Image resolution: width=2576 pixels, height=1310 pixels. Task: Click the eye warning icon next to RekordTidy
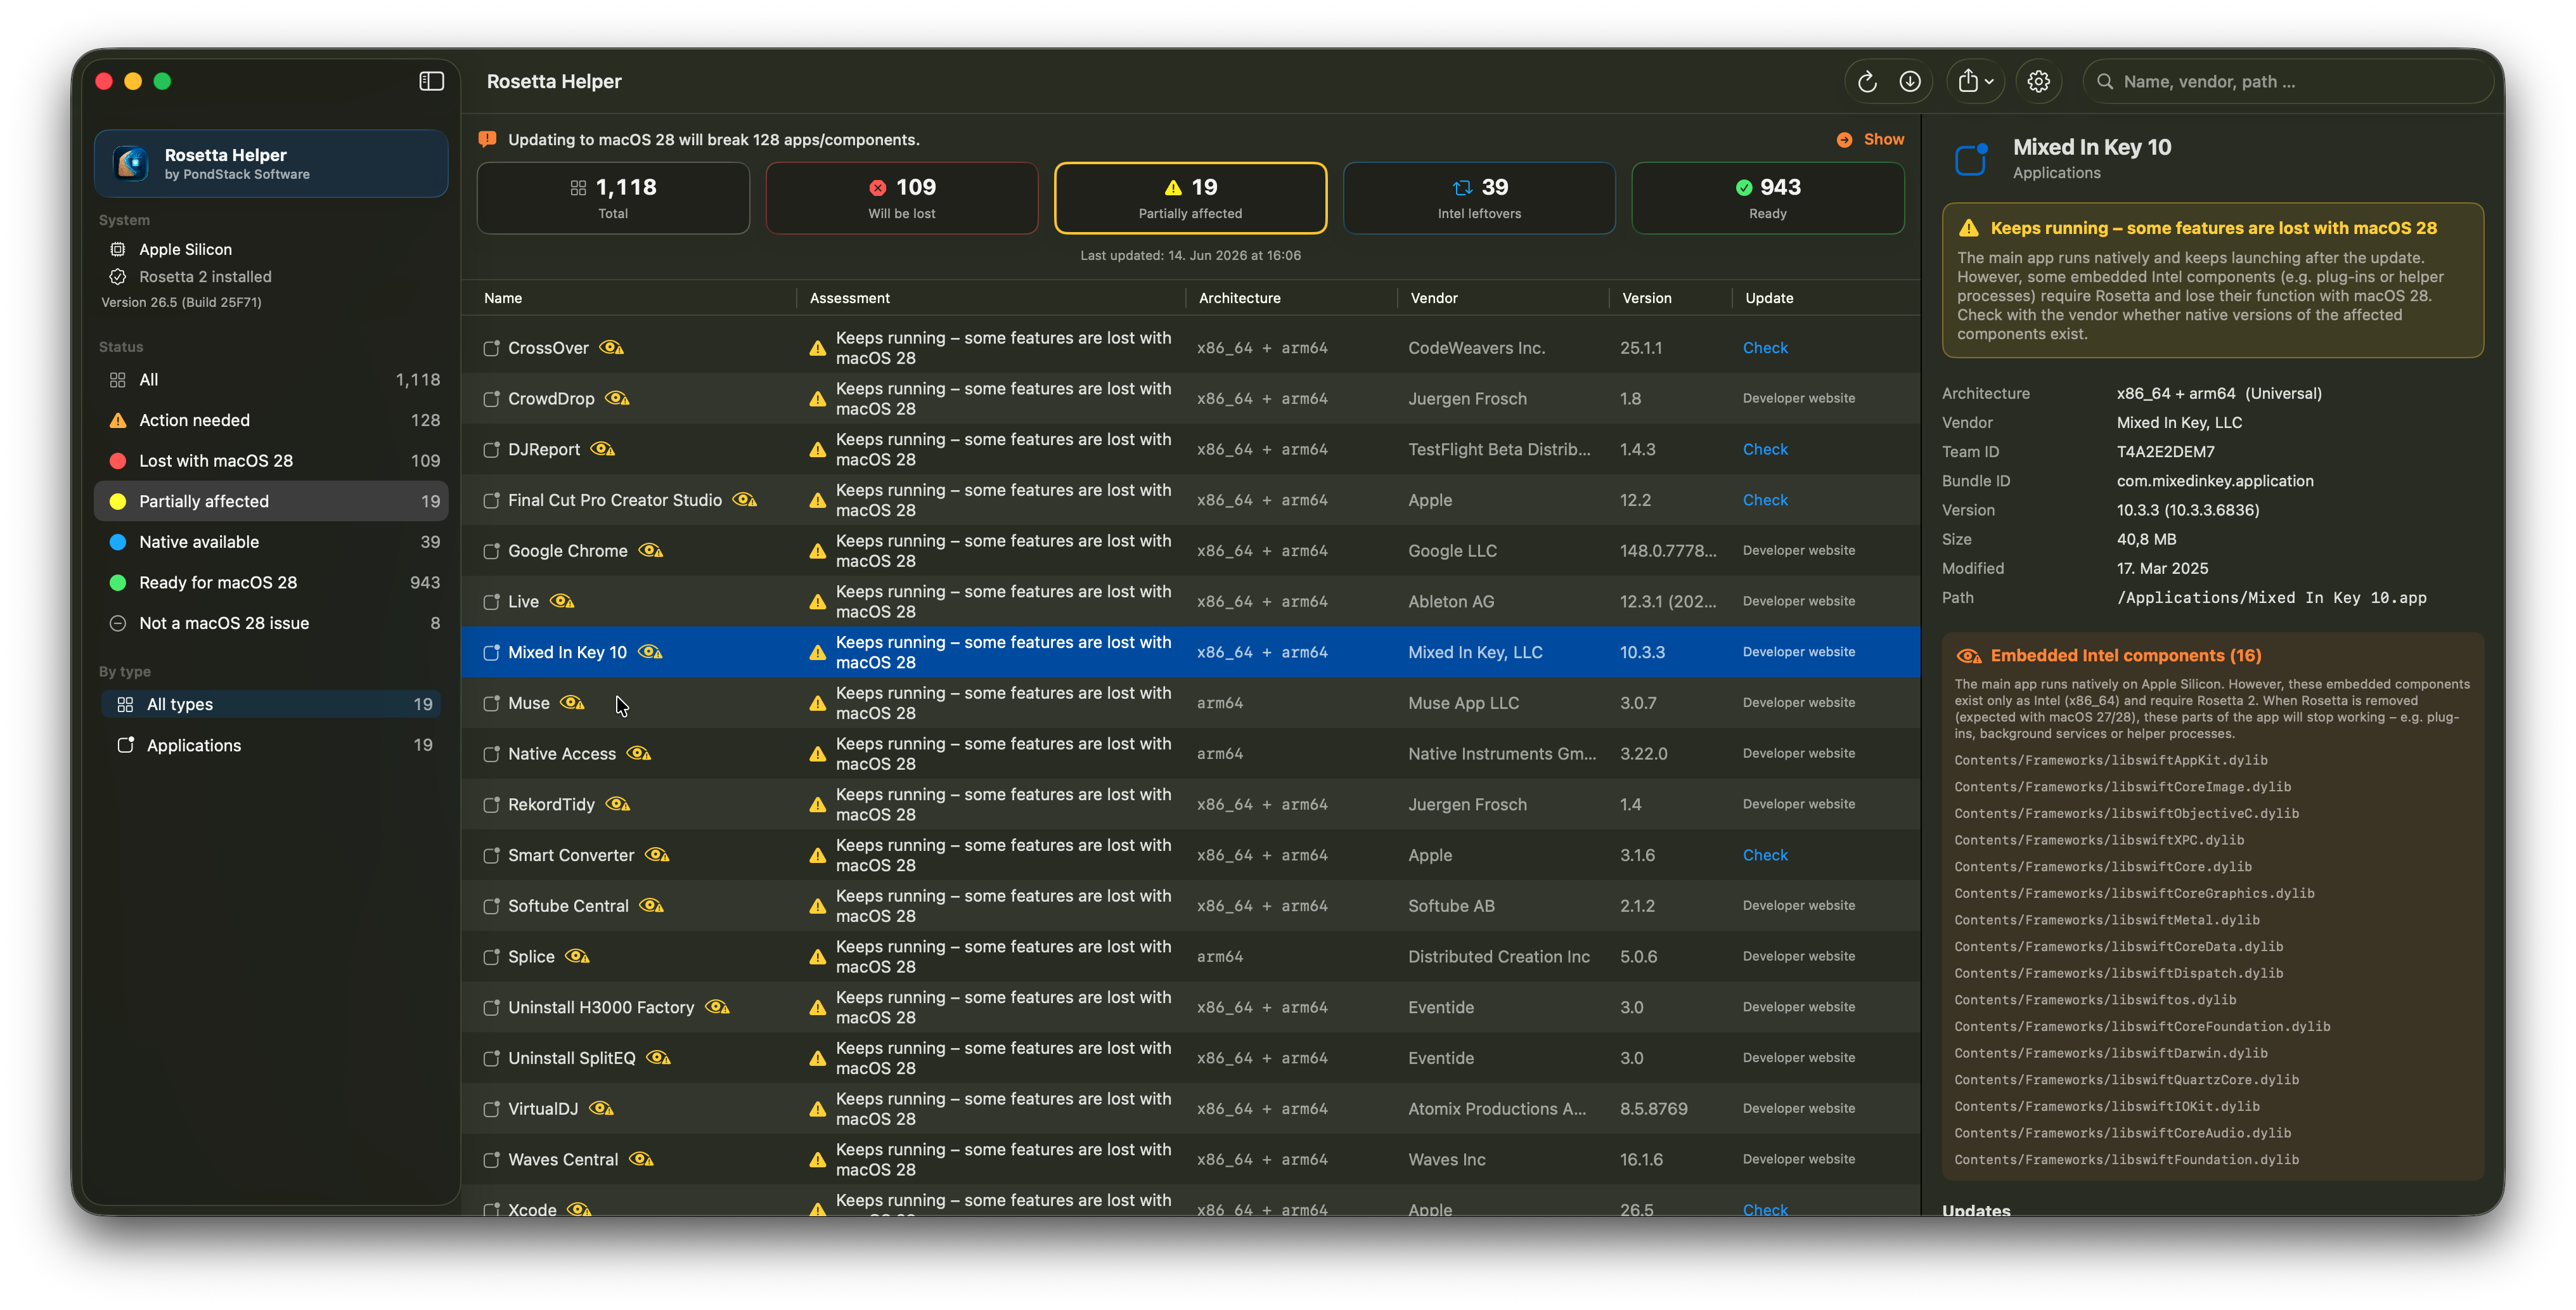coord(617,804)
